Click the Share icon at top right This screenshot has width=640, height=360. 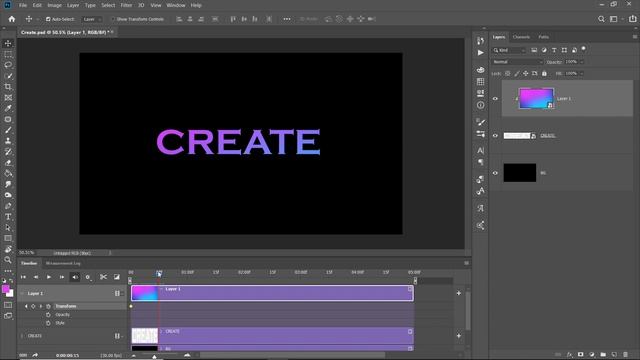click(x=632, y=19)
